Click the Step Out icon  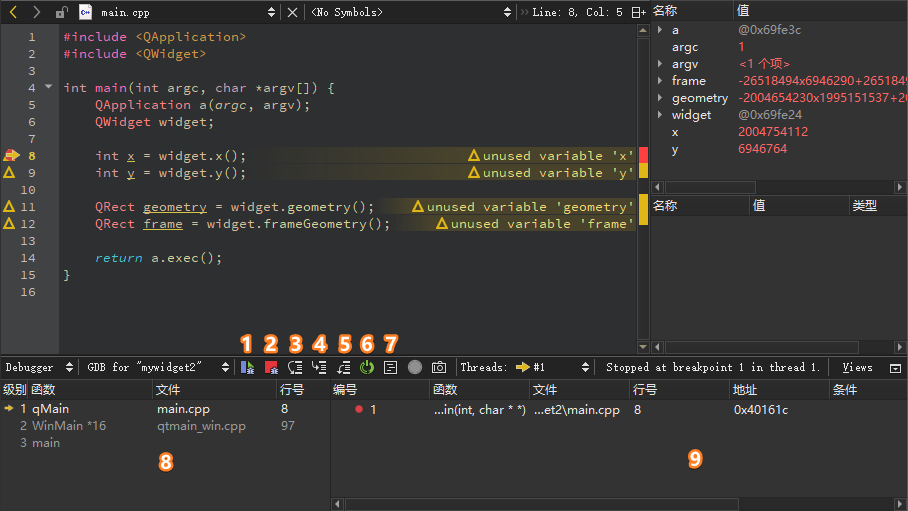343,368
